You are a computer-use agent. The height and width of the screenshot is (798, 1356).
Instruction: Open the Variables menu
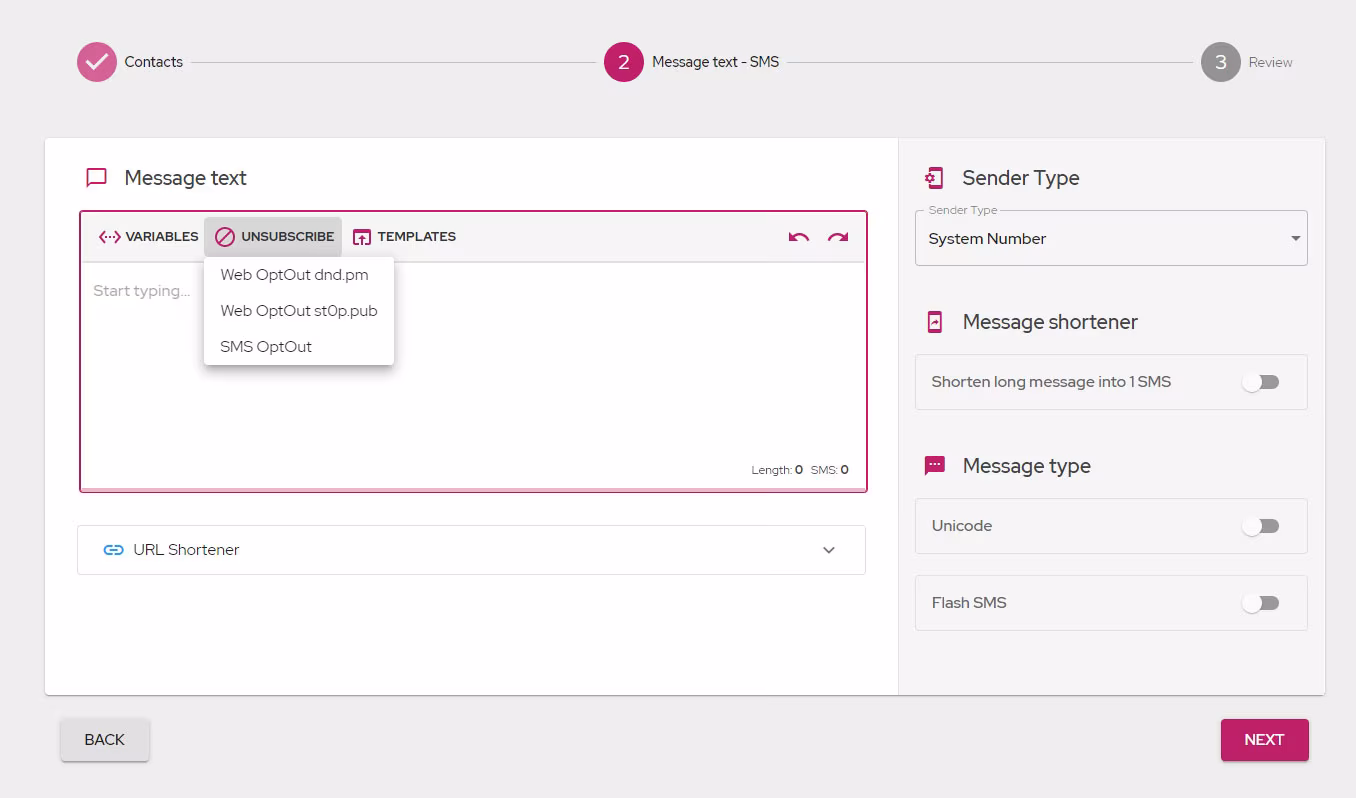[149, 237]
